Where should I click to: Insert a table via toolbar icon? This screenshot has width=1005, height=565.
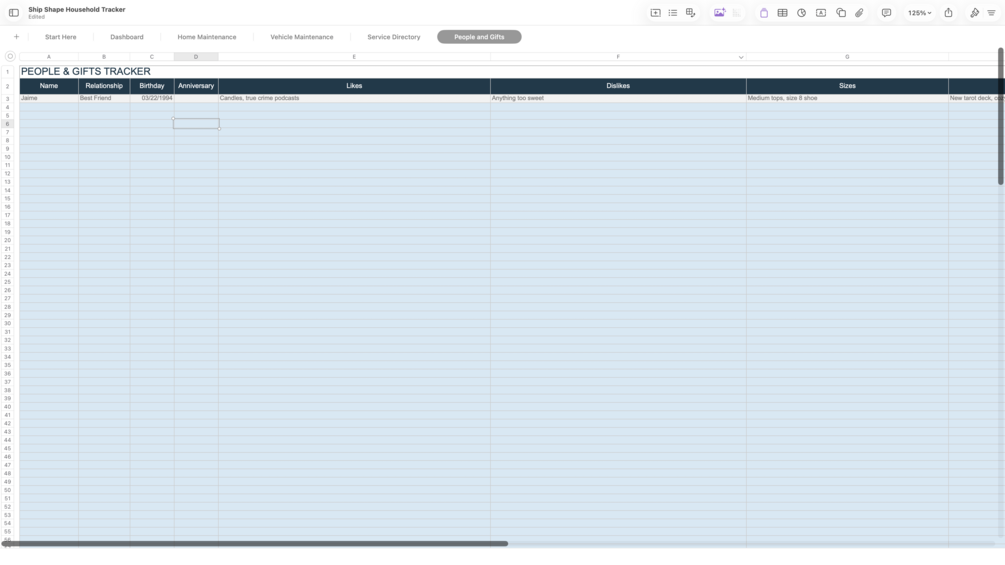point(782,13)
